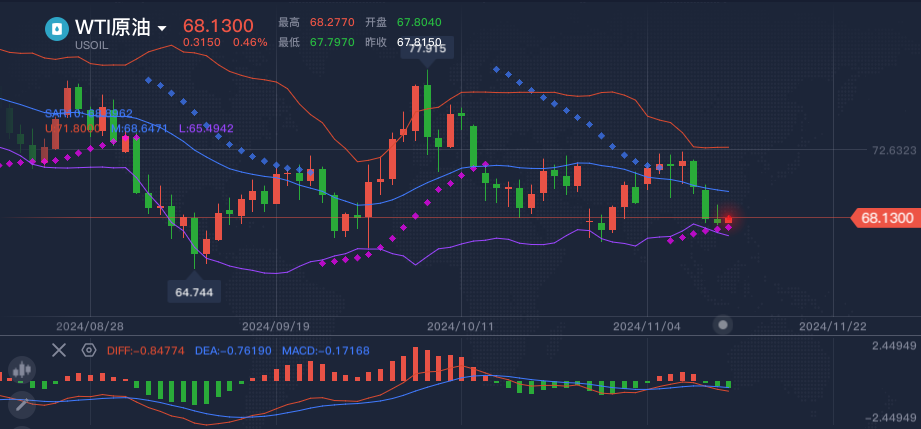Click the -2.44949 MACD axis label

point(891,418)
